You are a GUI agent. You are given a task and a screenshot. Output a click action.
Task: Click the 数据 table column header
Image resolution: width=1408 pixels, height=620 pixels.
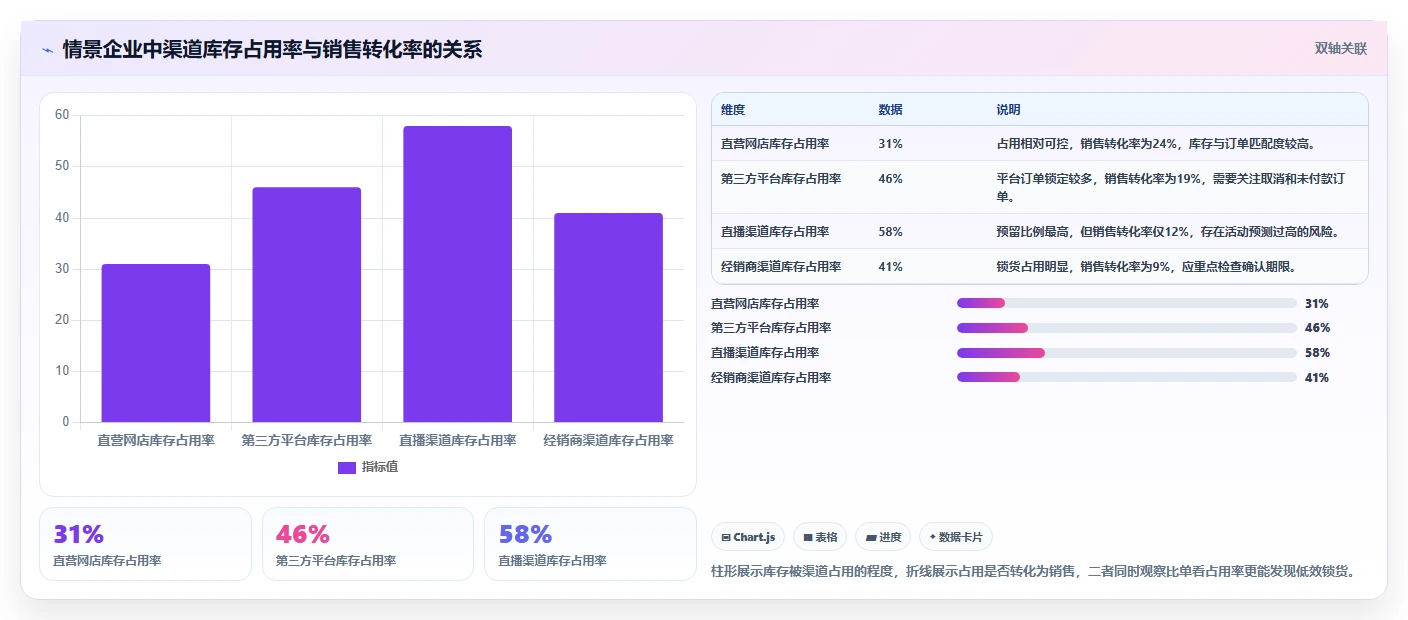(x=890, y=110)
